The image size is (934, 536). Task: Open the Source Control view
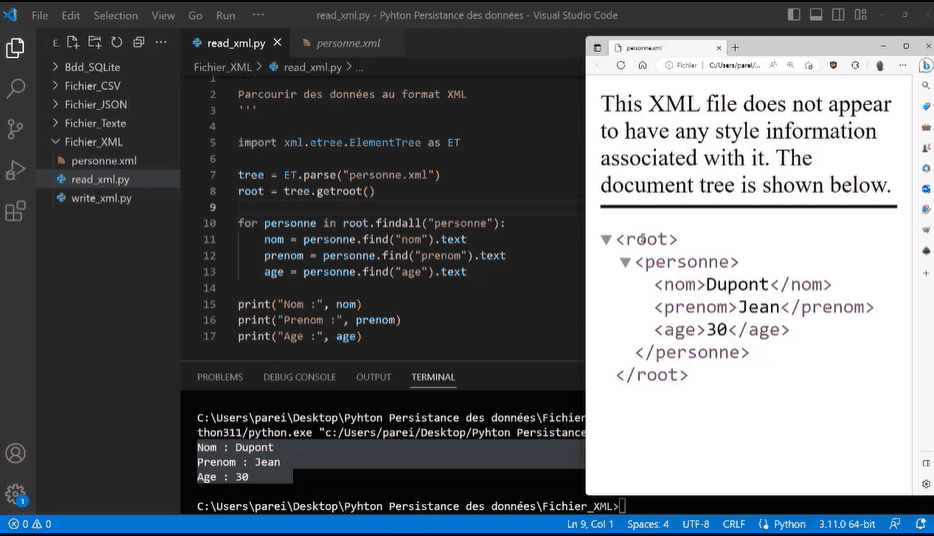15,129
